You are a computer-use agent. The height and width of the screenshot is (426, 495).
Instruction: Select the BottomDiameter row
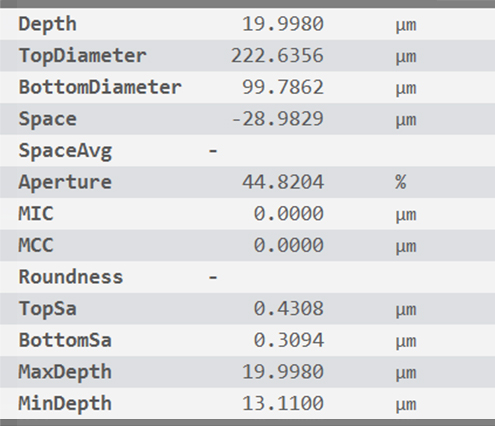click(x=247, y=87)
